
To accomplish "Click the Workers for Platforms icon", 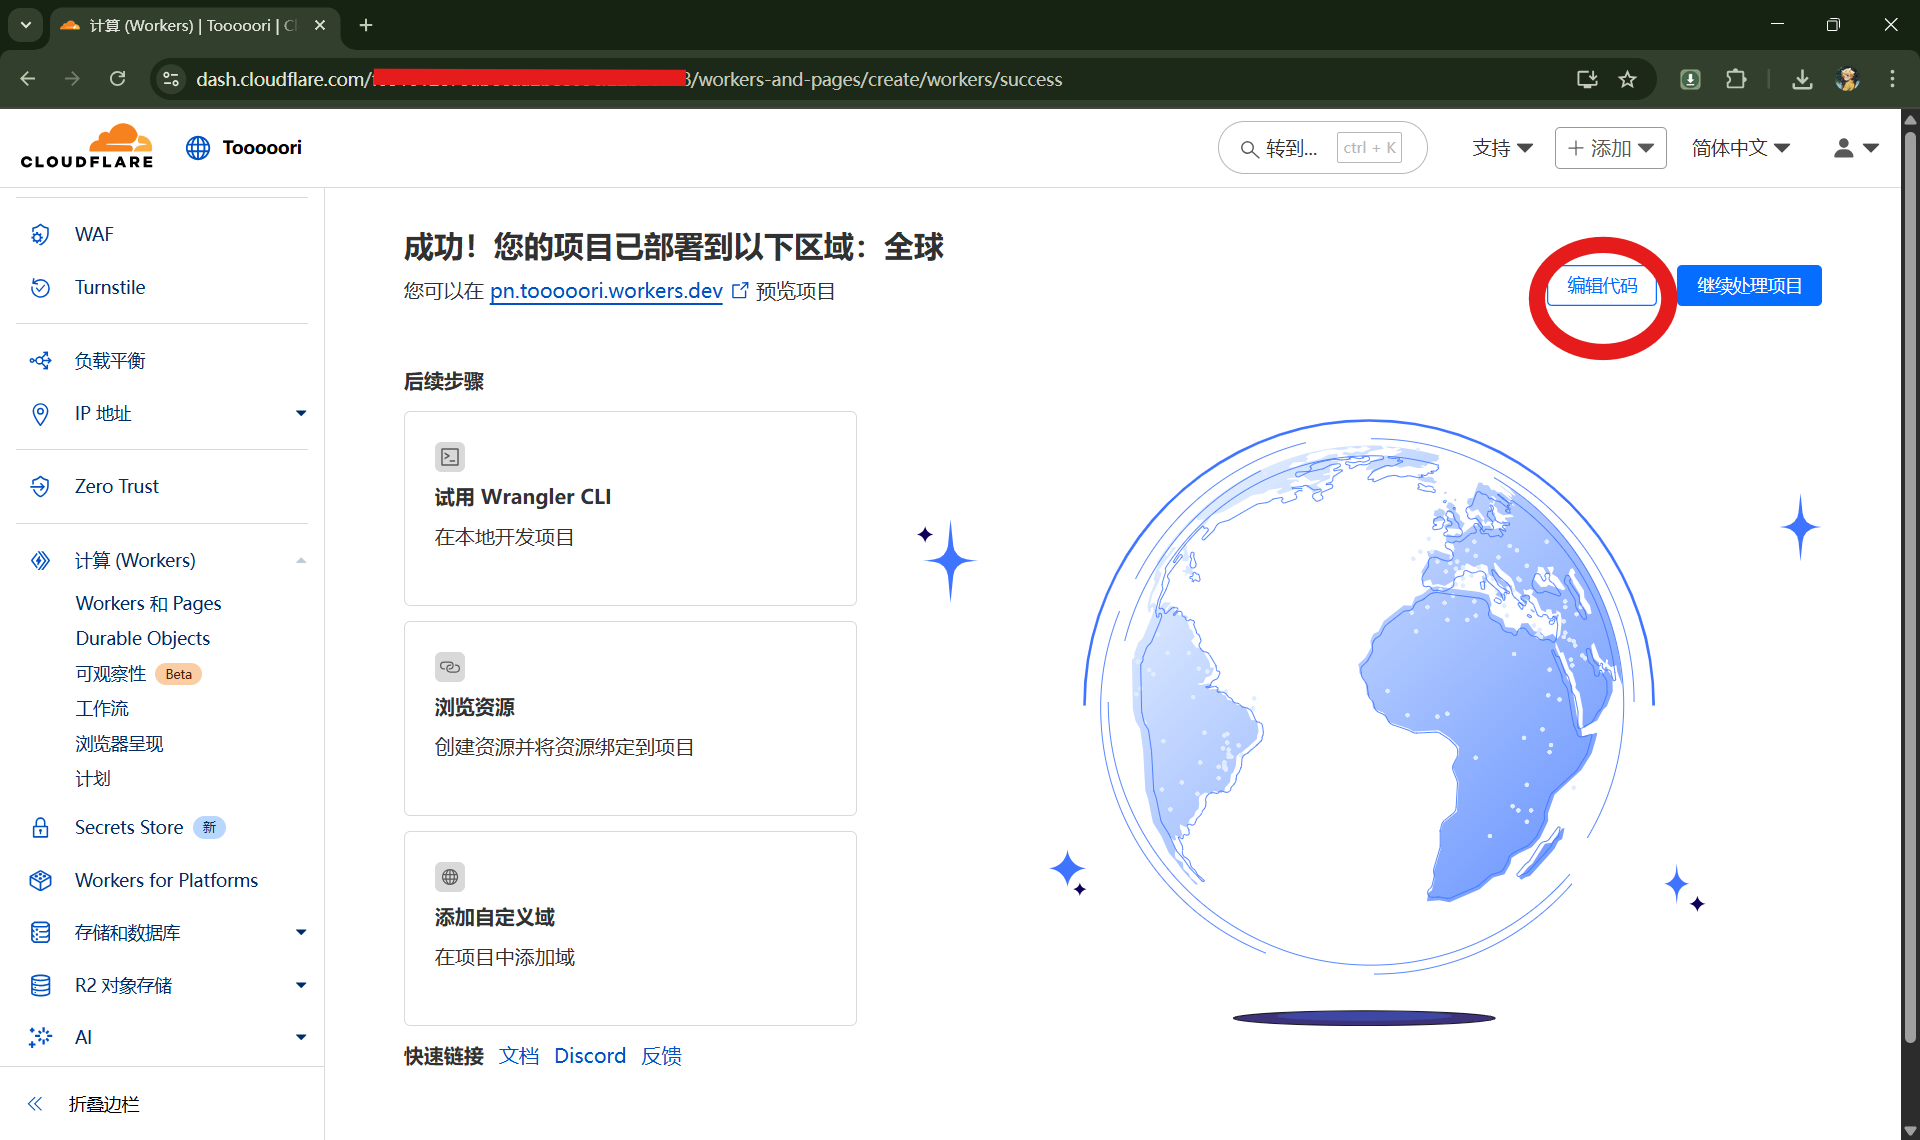I will (40, 880).
